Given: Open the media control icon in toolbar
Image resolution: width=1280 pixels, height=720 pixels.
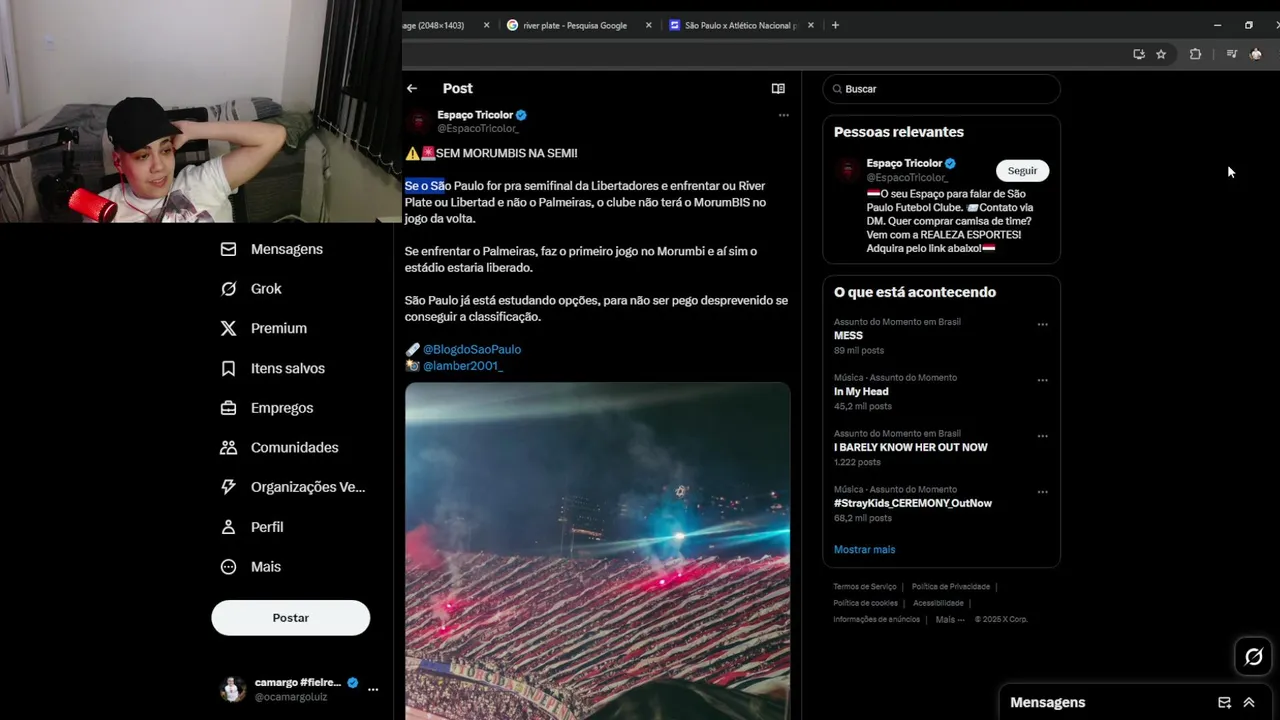Looking at the screenshot, I should pos(1231,54).
